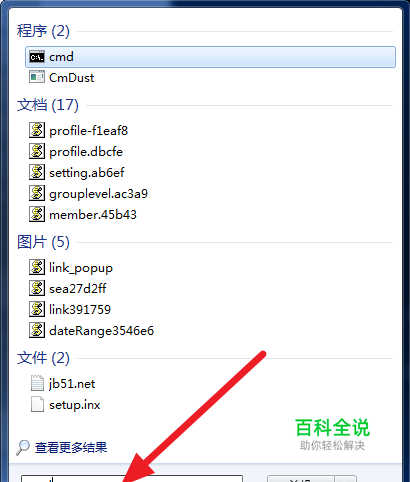
Task: Select the sea27d2ff picture icon
Action: (x=37, y=288)
